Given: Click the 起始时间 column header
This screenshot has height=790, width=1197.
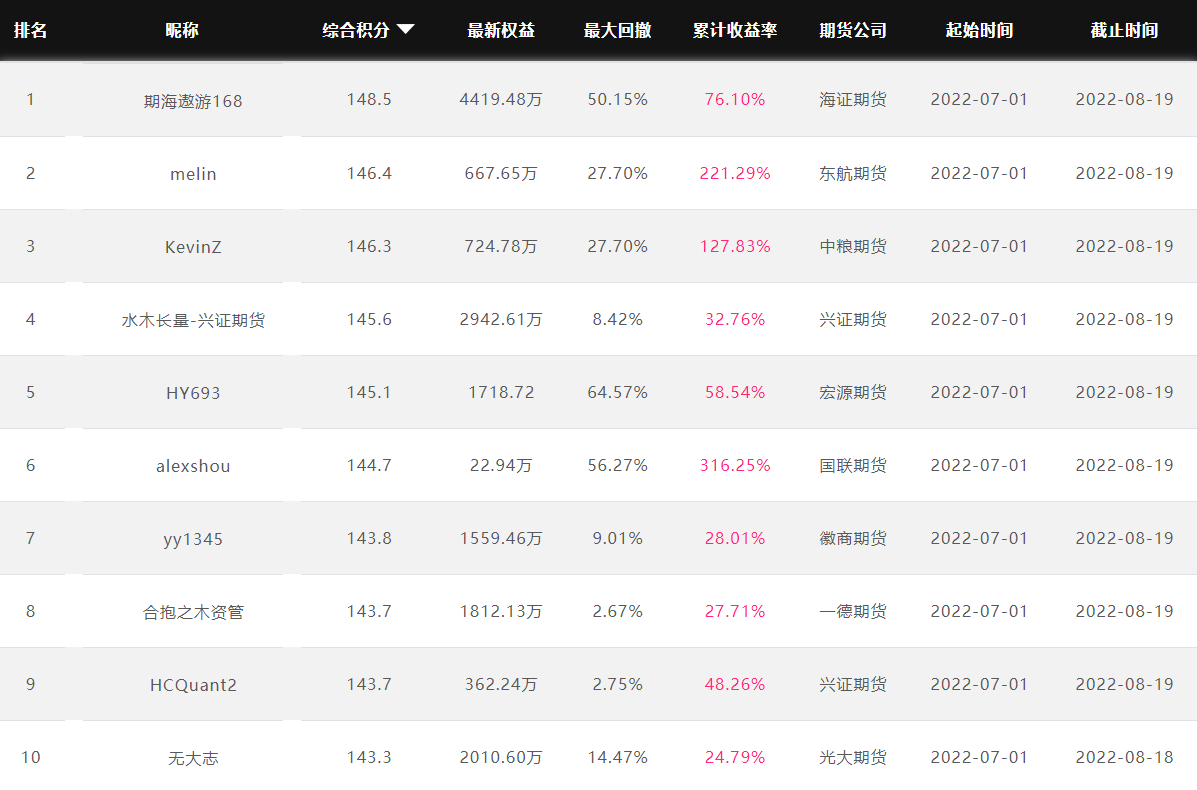Looking at the screenshot, I should [979, 30].
